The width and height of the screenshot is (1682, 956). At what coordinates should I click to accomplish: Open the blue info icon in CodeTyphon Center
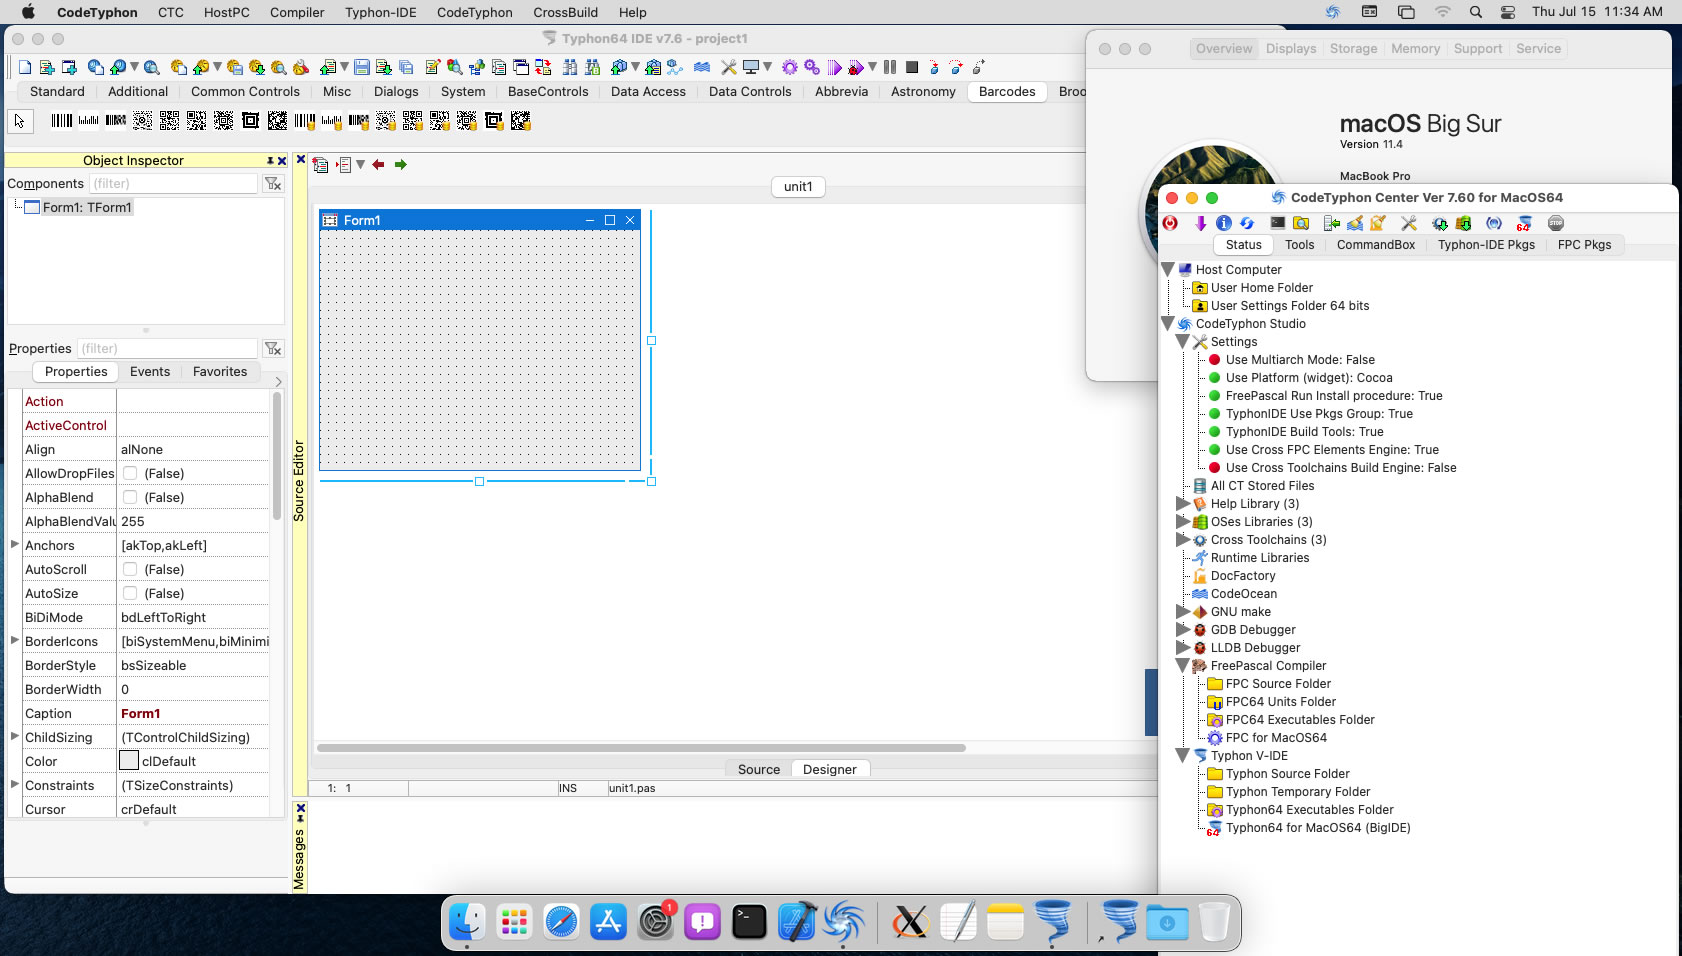(1224, 223)
